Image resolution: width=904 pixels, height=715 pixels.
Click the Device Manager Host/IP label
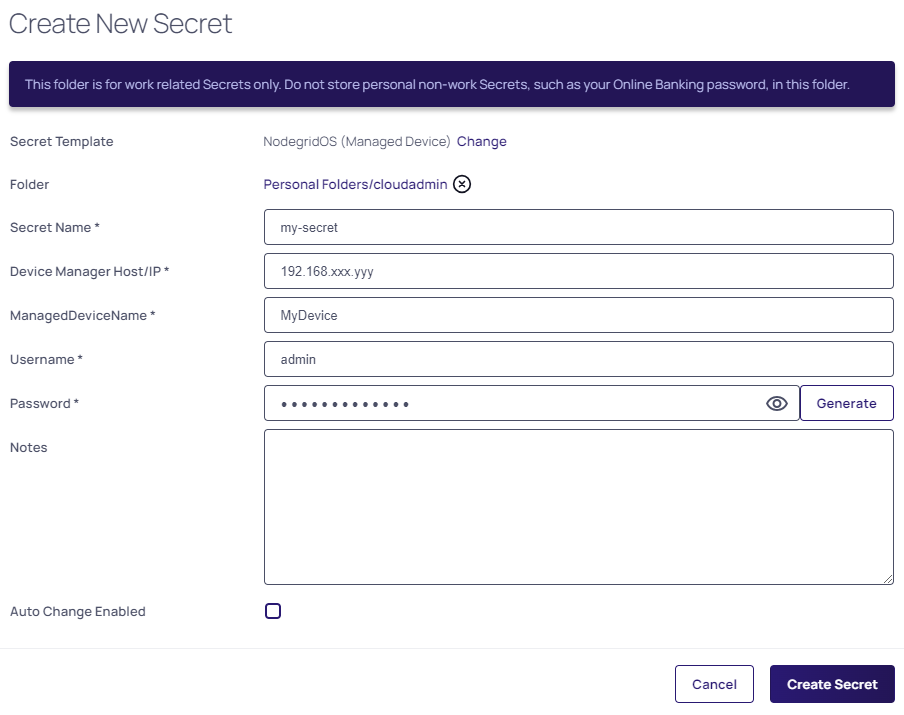coord(89,271)
